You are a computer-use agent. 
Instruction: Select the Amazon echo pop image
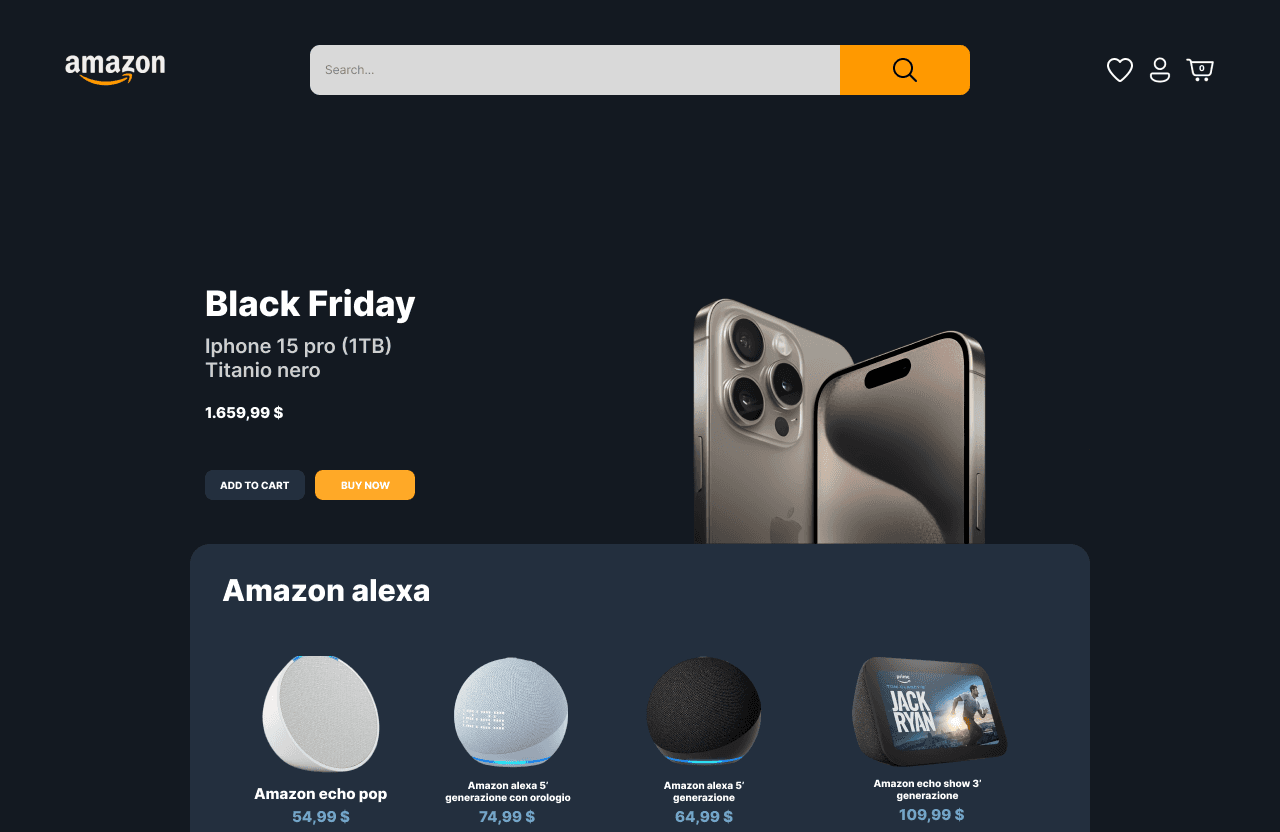pyautogui.click(x=321, y=714)
